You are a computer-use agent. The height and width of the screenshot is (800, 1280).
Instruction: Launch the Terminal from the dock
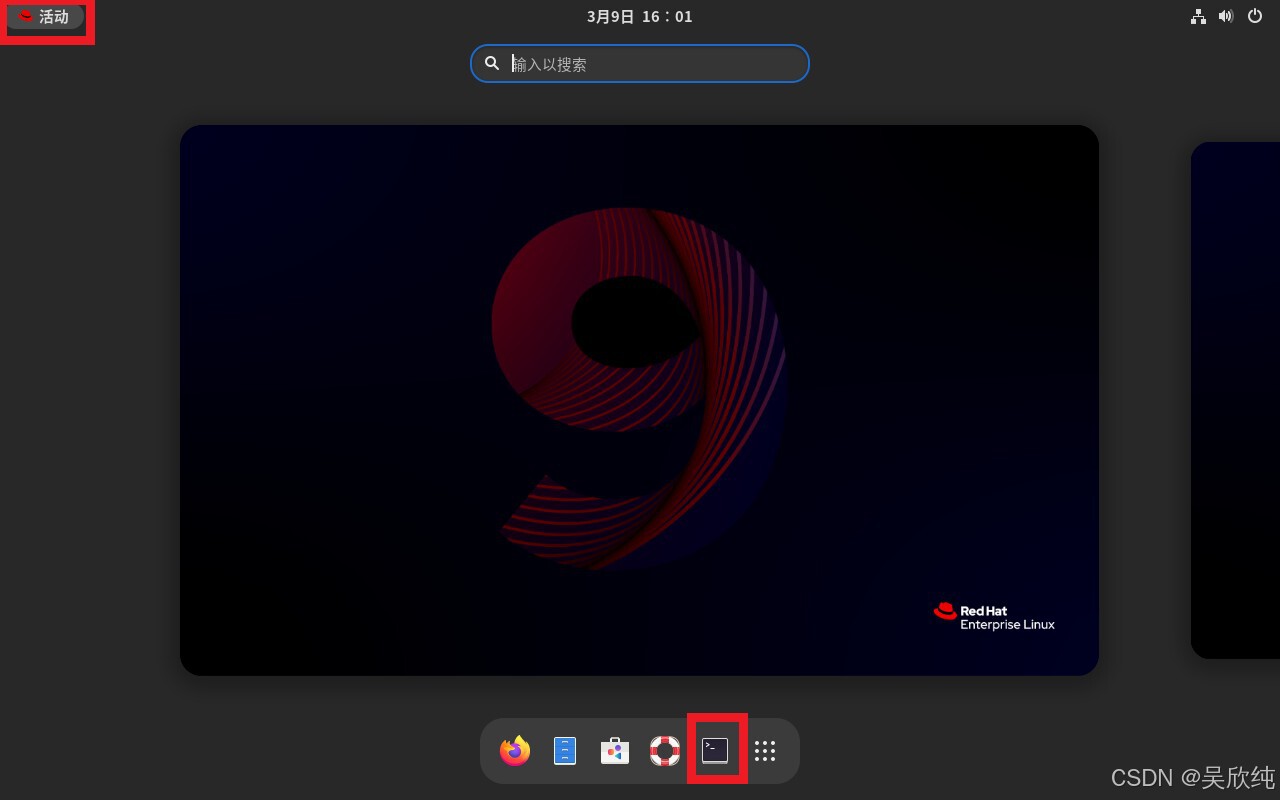click(715, 751)
